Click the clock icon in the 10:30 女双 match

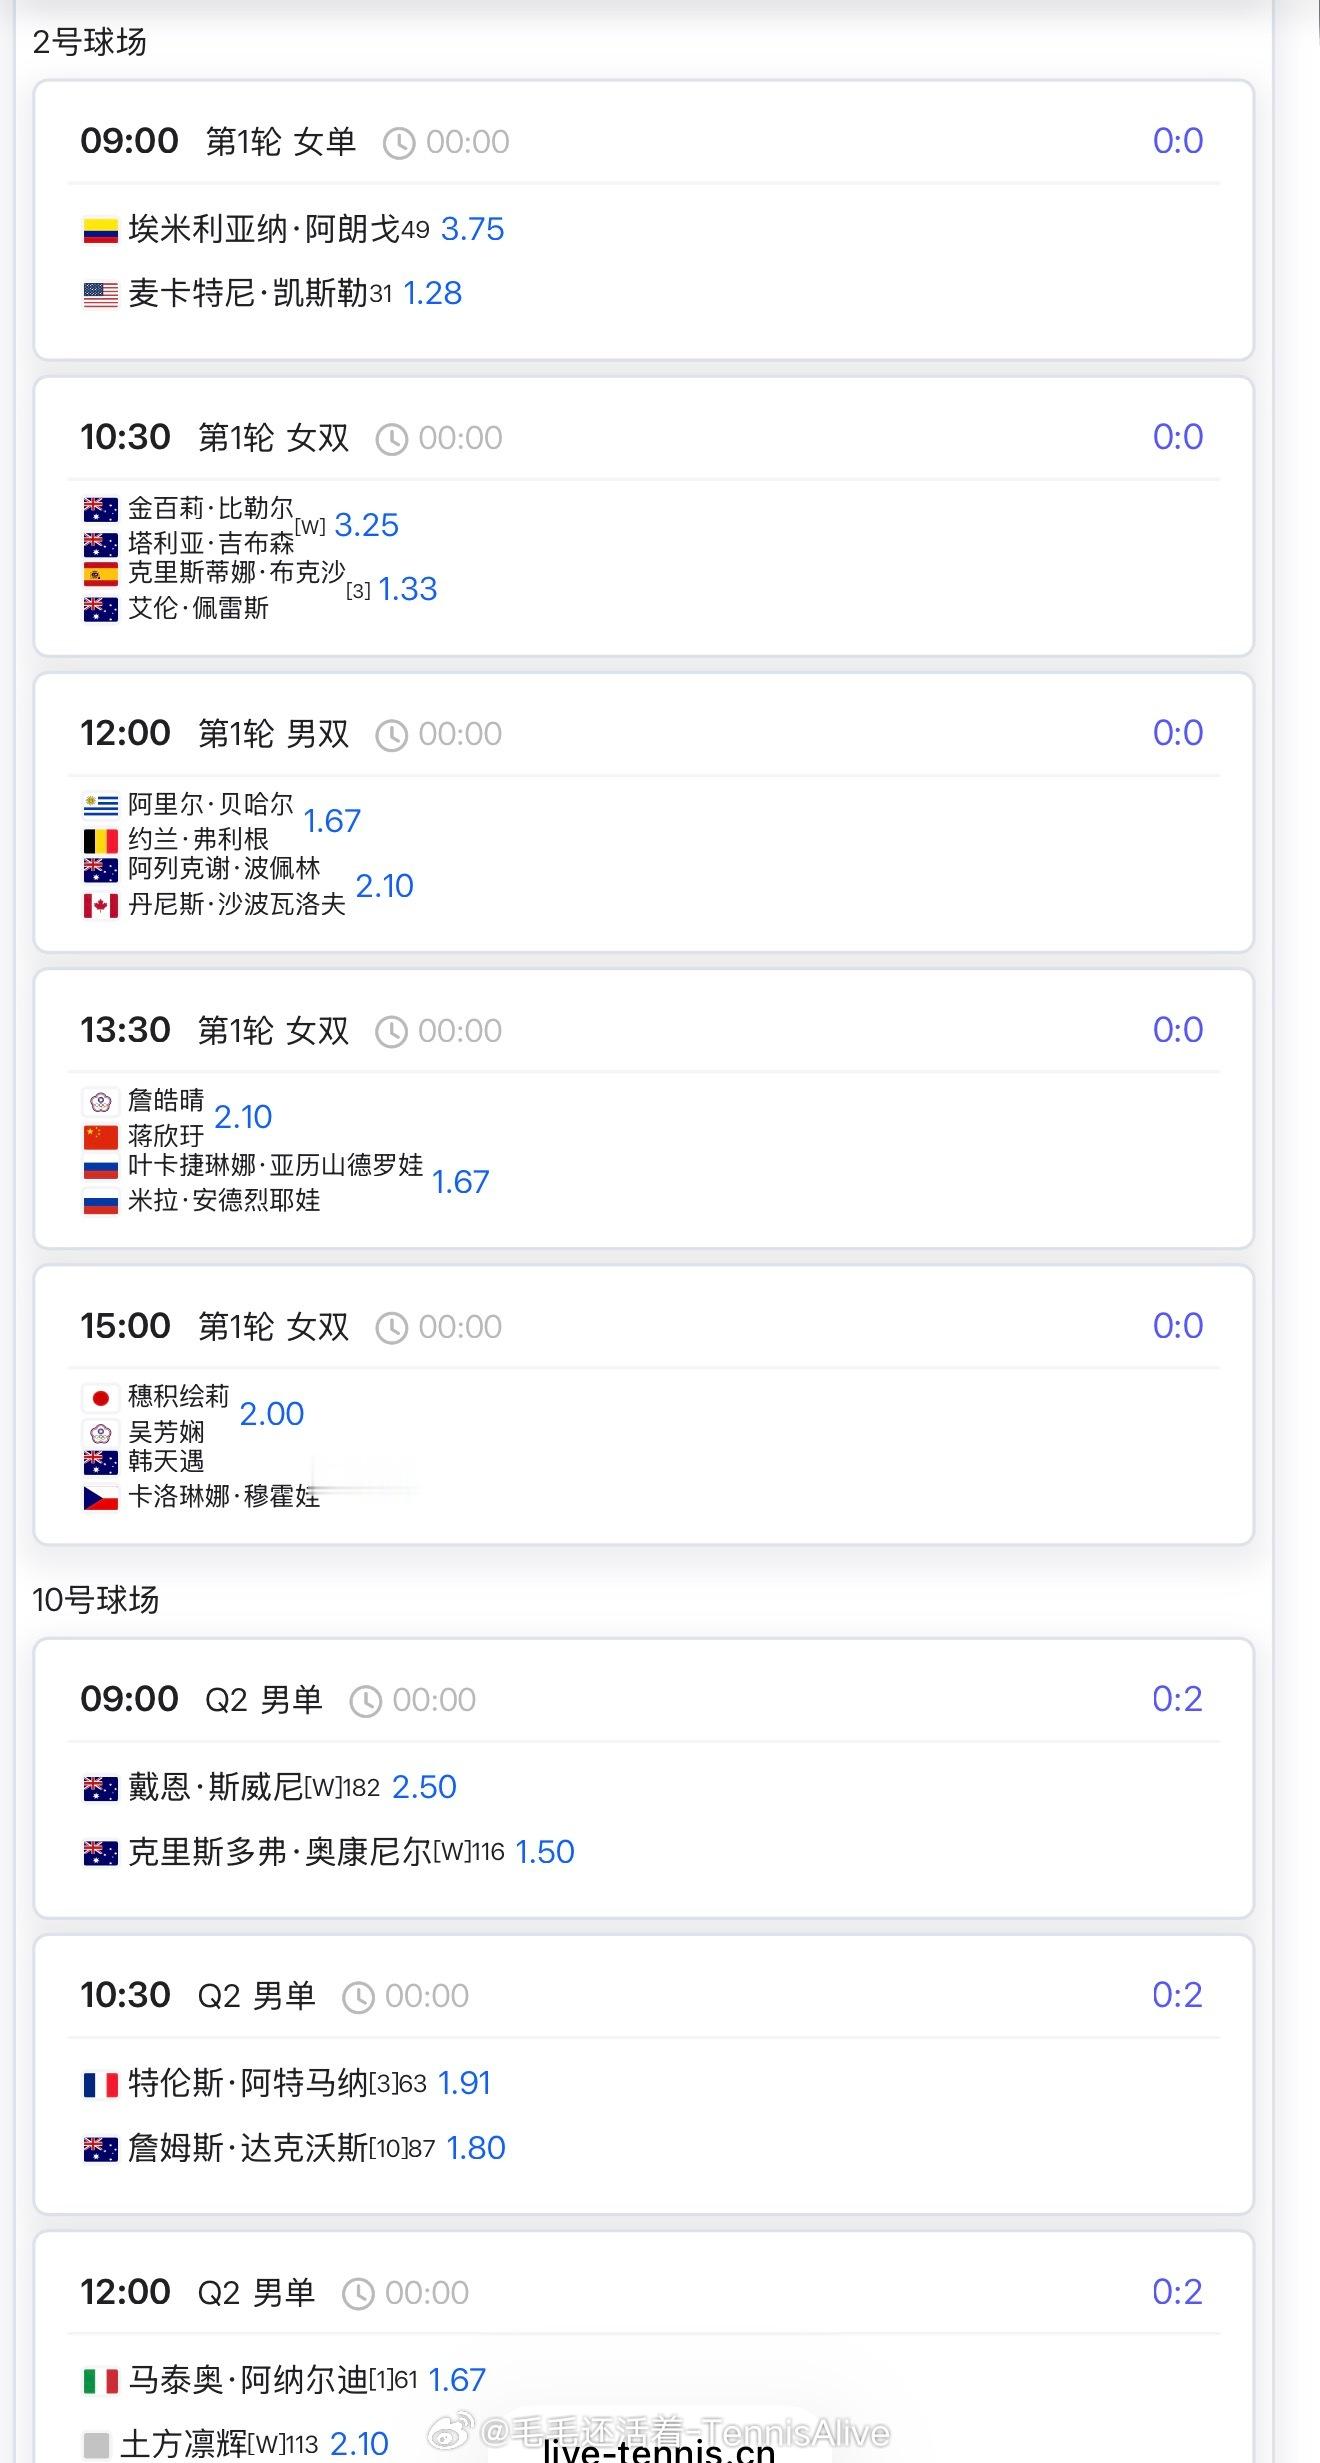[391, 439]
